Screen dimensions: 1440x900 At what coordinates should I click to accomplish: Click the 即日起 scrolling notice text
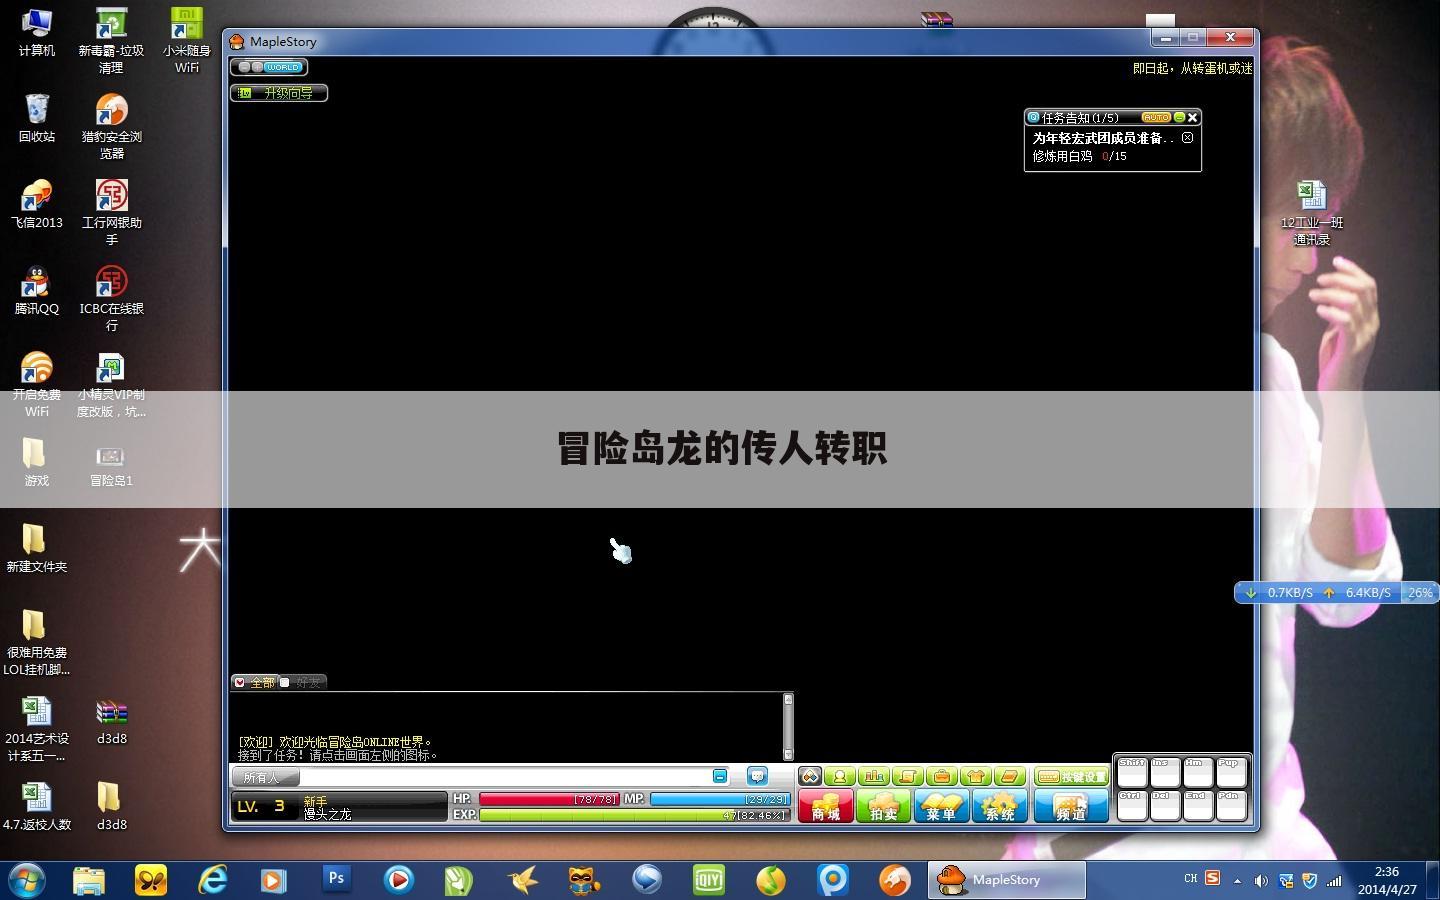click(1192, 68)
